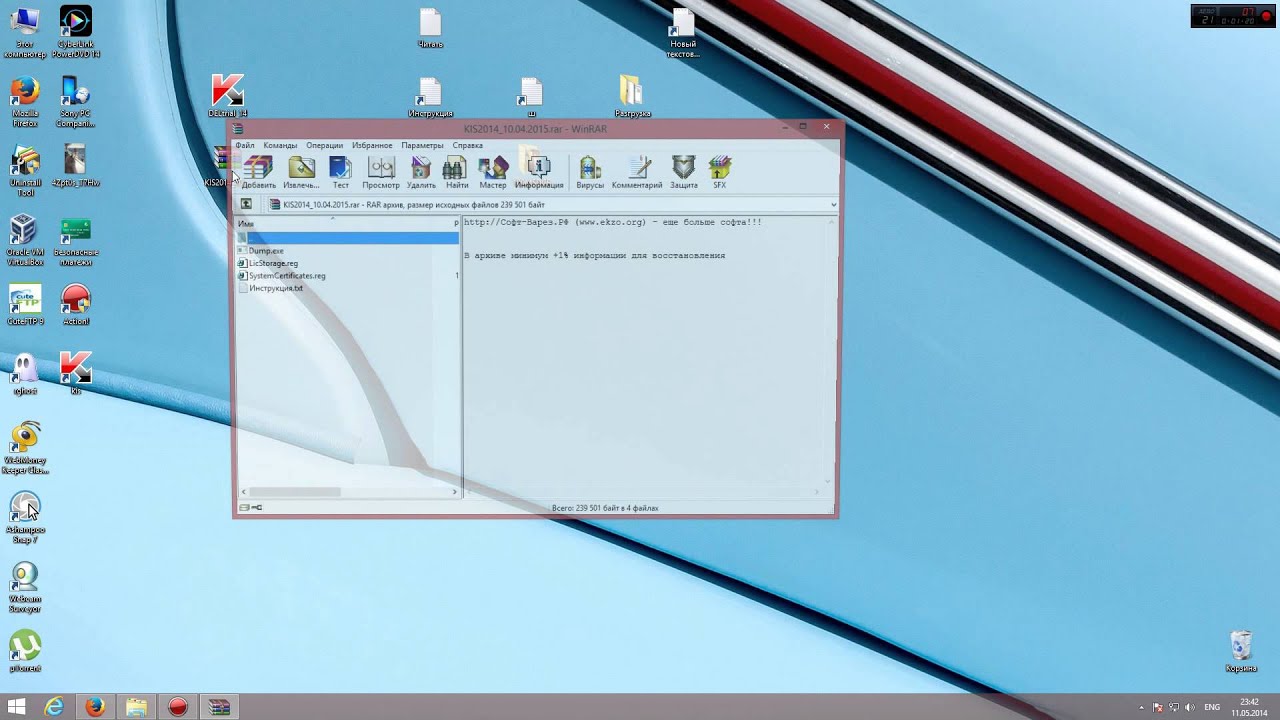Select the WebMoney Keeper Classic shortcut
Screen dimensions: 1280x720
click(x=25, y=447)
